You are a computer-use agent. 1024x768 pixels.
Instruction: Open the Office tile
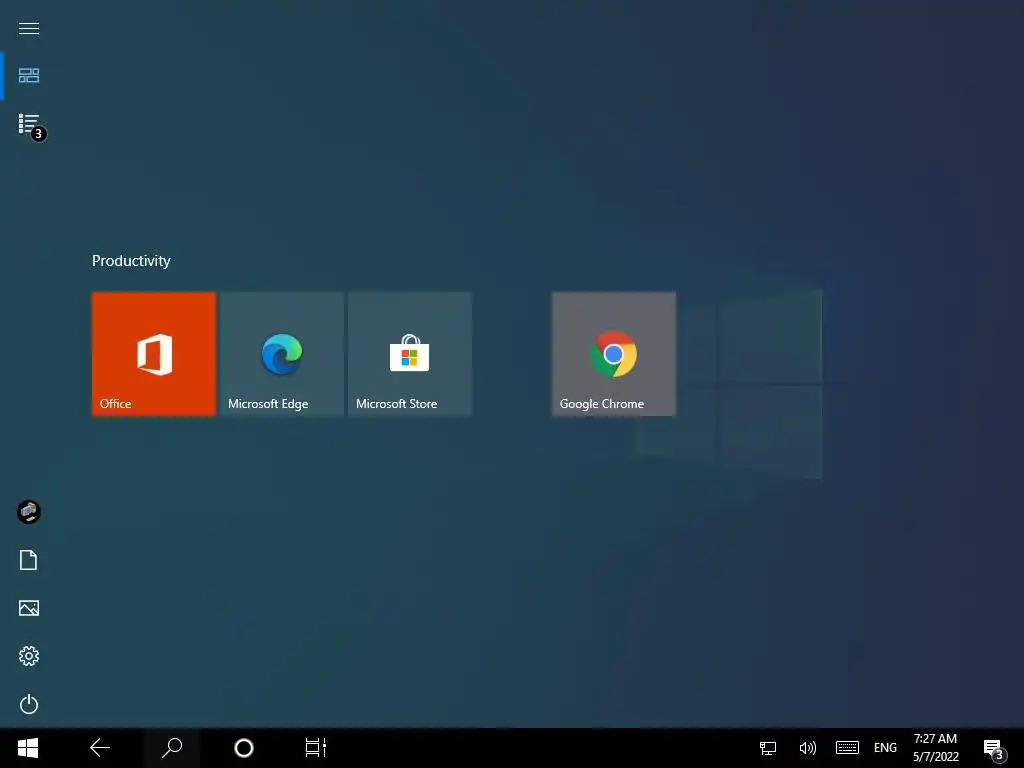[154, 354]
